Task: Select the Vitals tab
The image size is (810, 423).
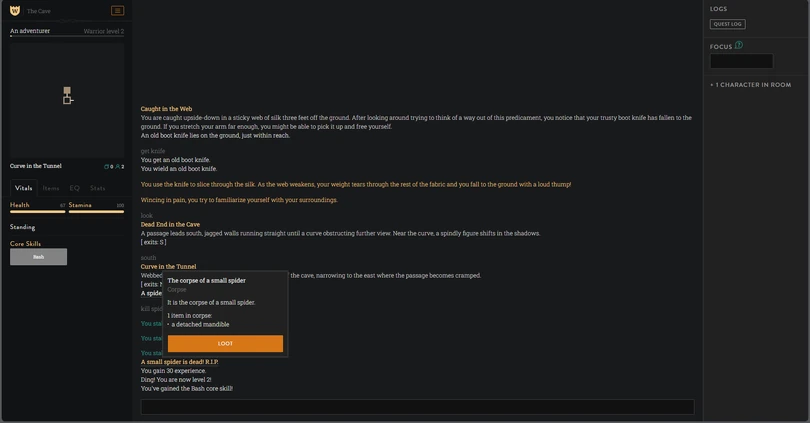Action: (x=23, y=188)
